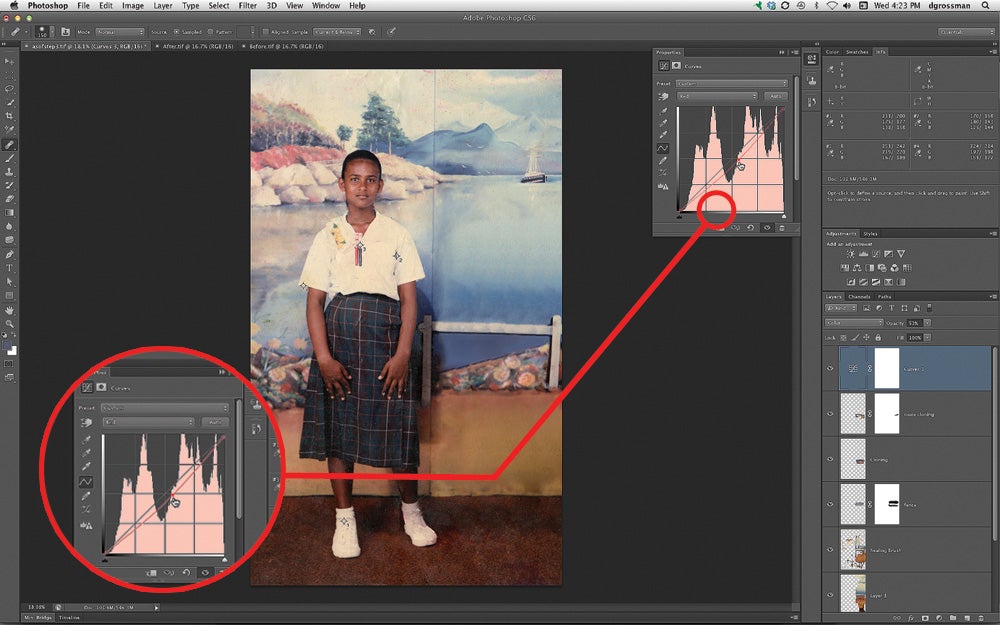Select the Horizontal Type tool
The width and height of the screenshot is (1000, 625).
(9, 268)
